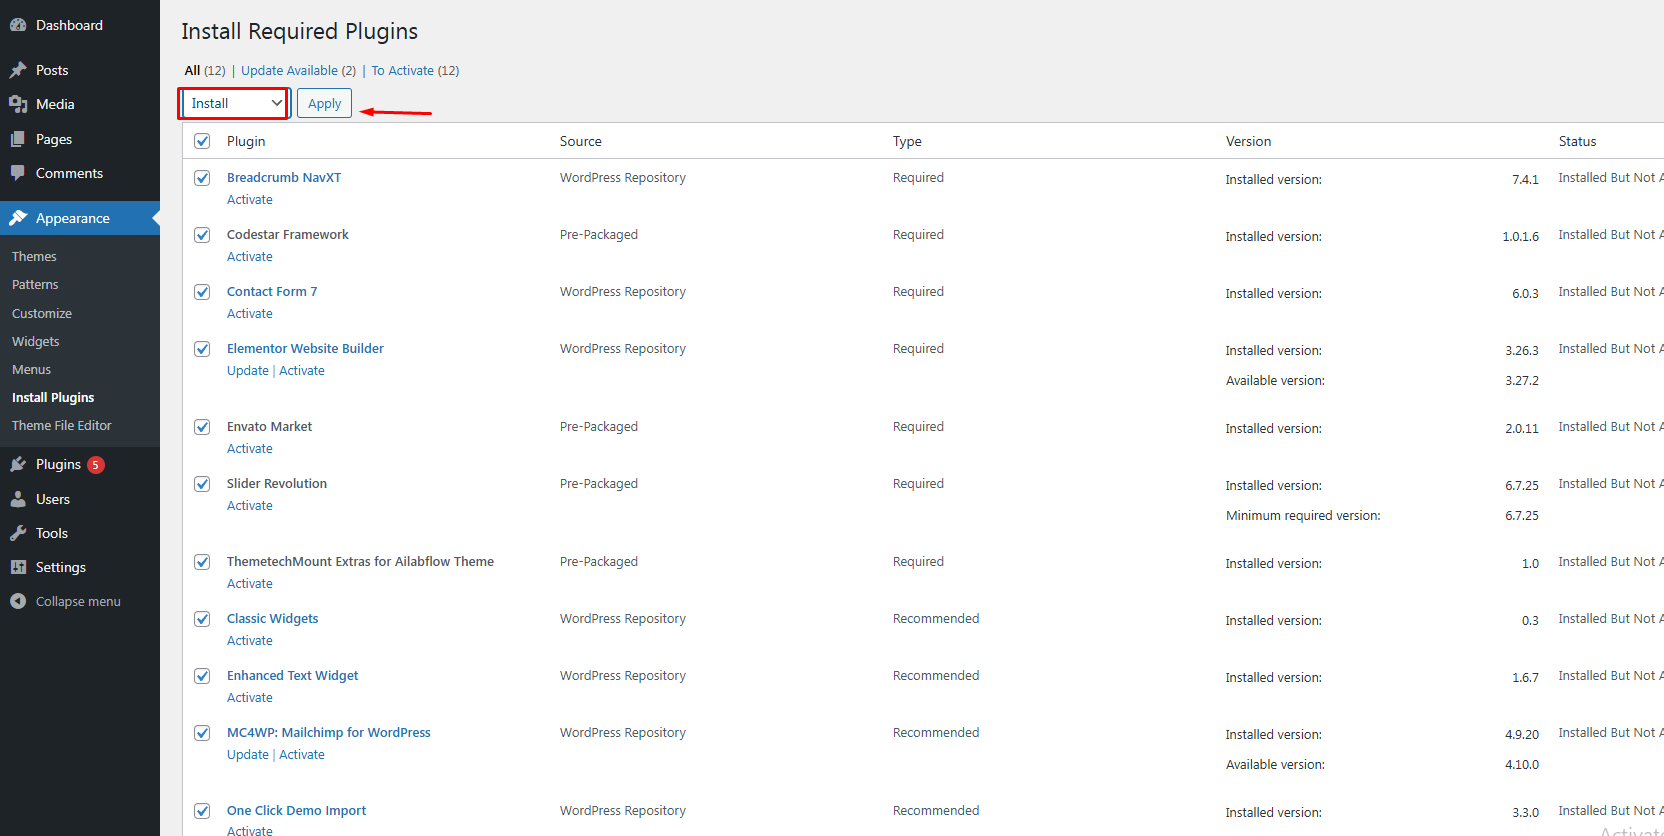Toggle the select-all Plugin header checkbox
The width and height of the screenshot is (1664, 836).
202,141
